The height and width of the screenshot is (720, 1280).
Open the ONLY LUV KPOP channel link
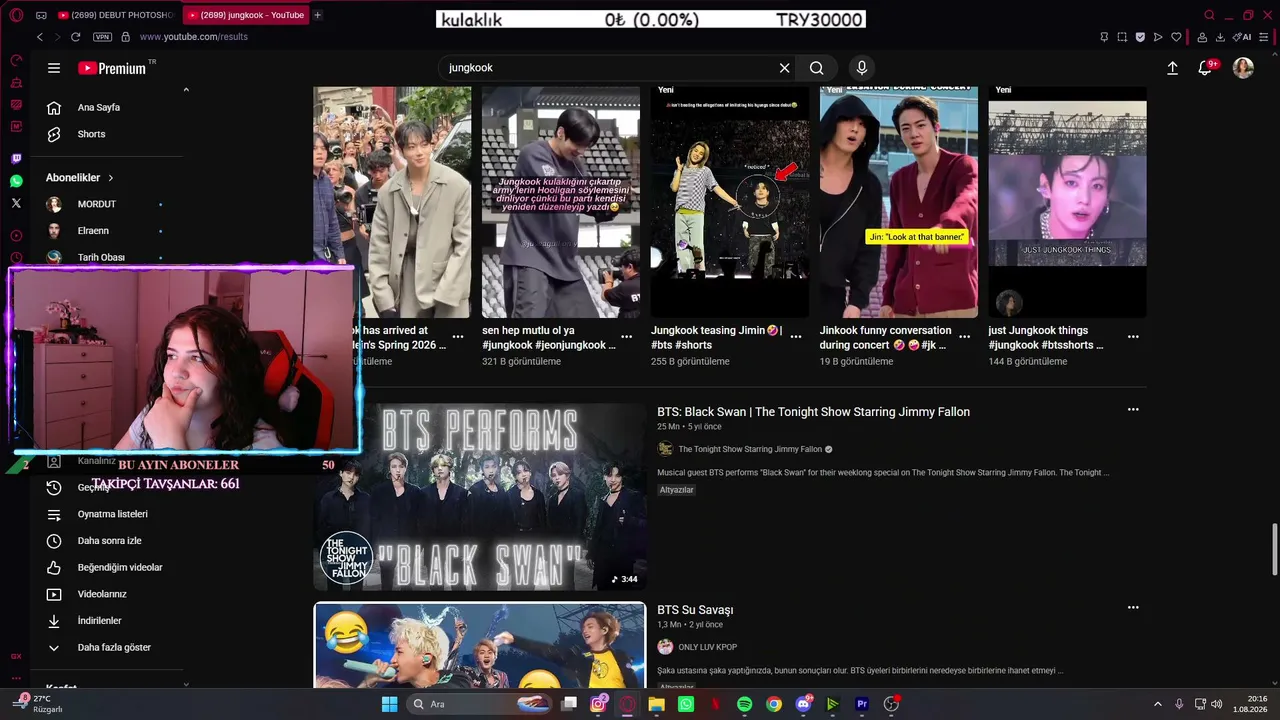point(707,648)
